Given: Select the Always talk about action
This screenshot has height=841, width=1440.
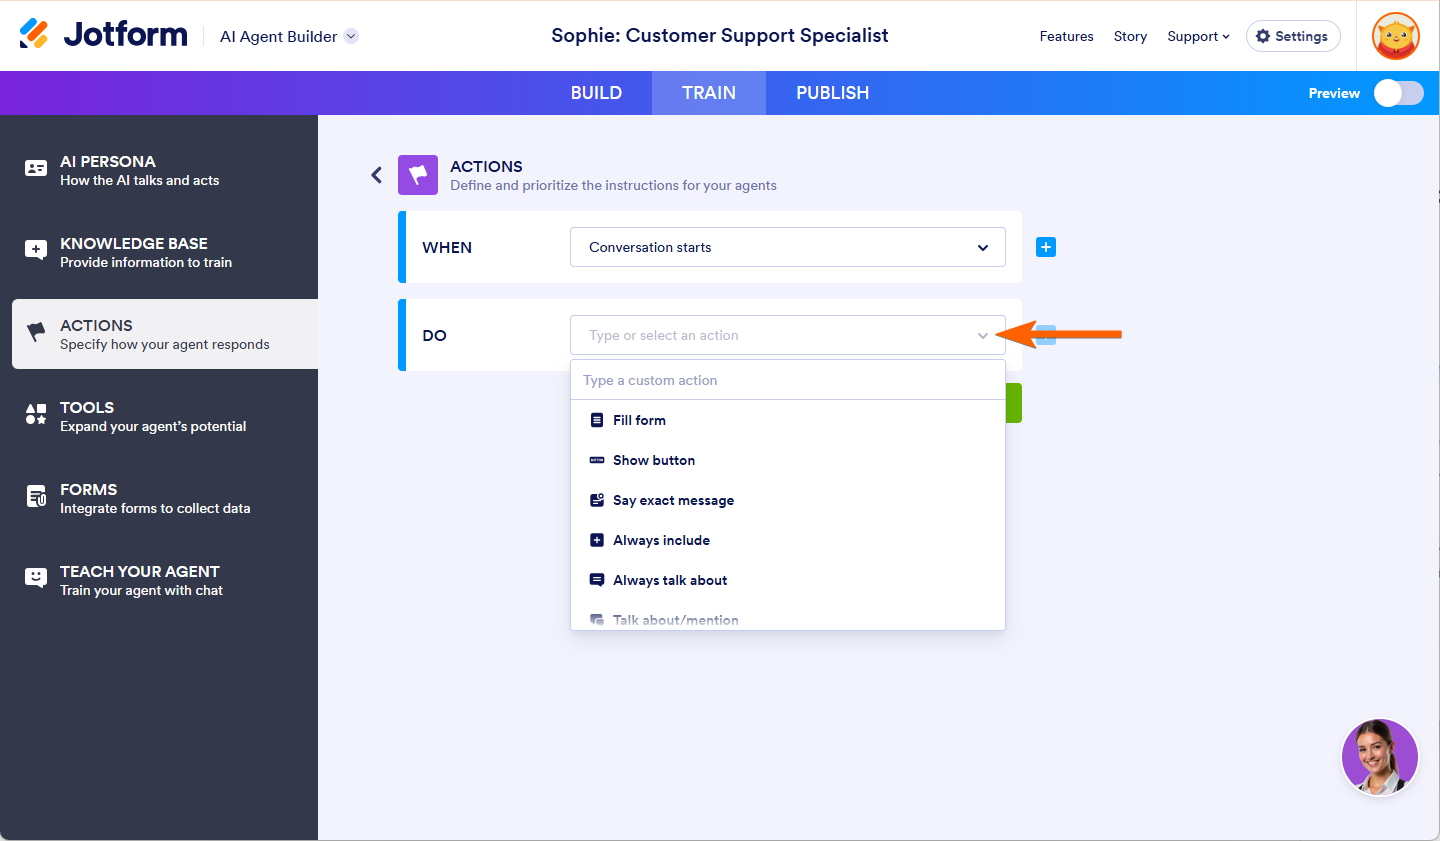Looking at the screenshot, I should (788, 580).
